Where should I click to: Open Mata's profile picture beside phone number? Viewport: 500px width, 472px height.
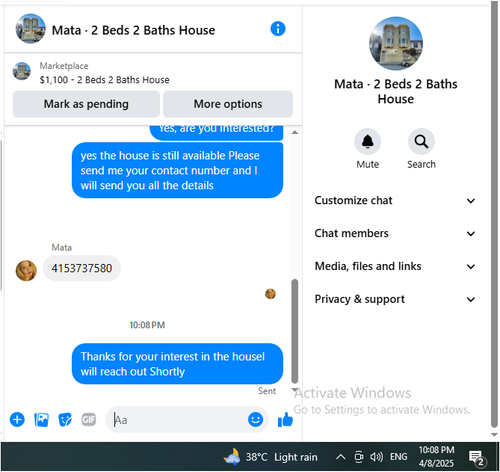(26, 270)
